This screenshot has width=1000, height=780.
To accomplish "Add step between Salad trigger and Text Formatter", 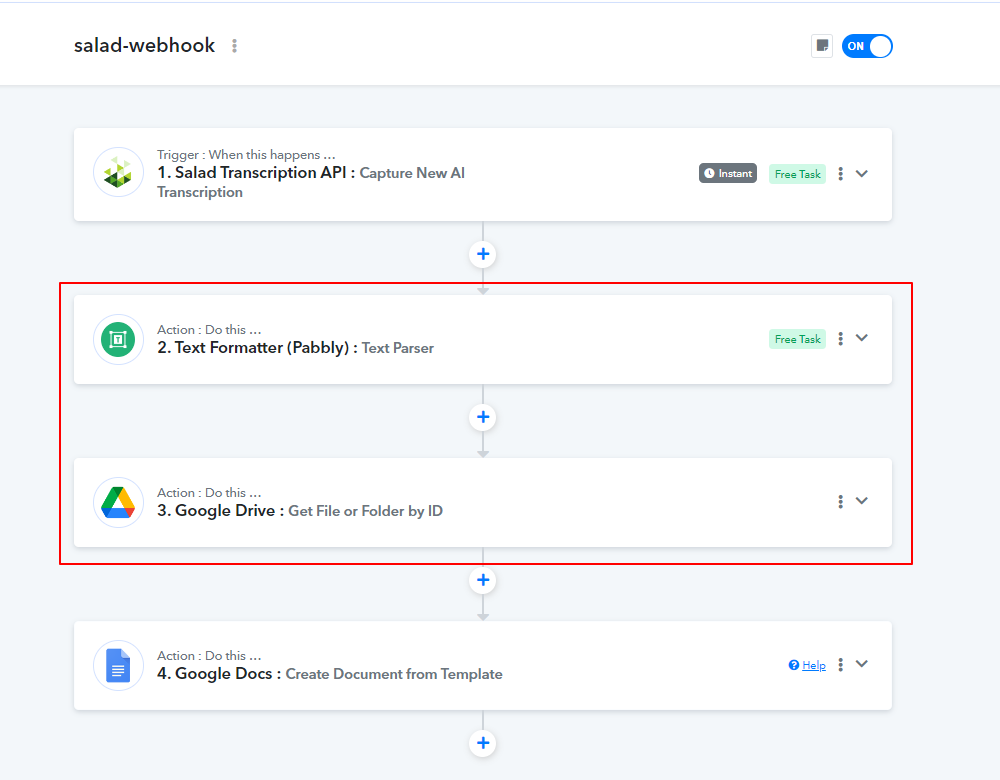I will (483, 254).
